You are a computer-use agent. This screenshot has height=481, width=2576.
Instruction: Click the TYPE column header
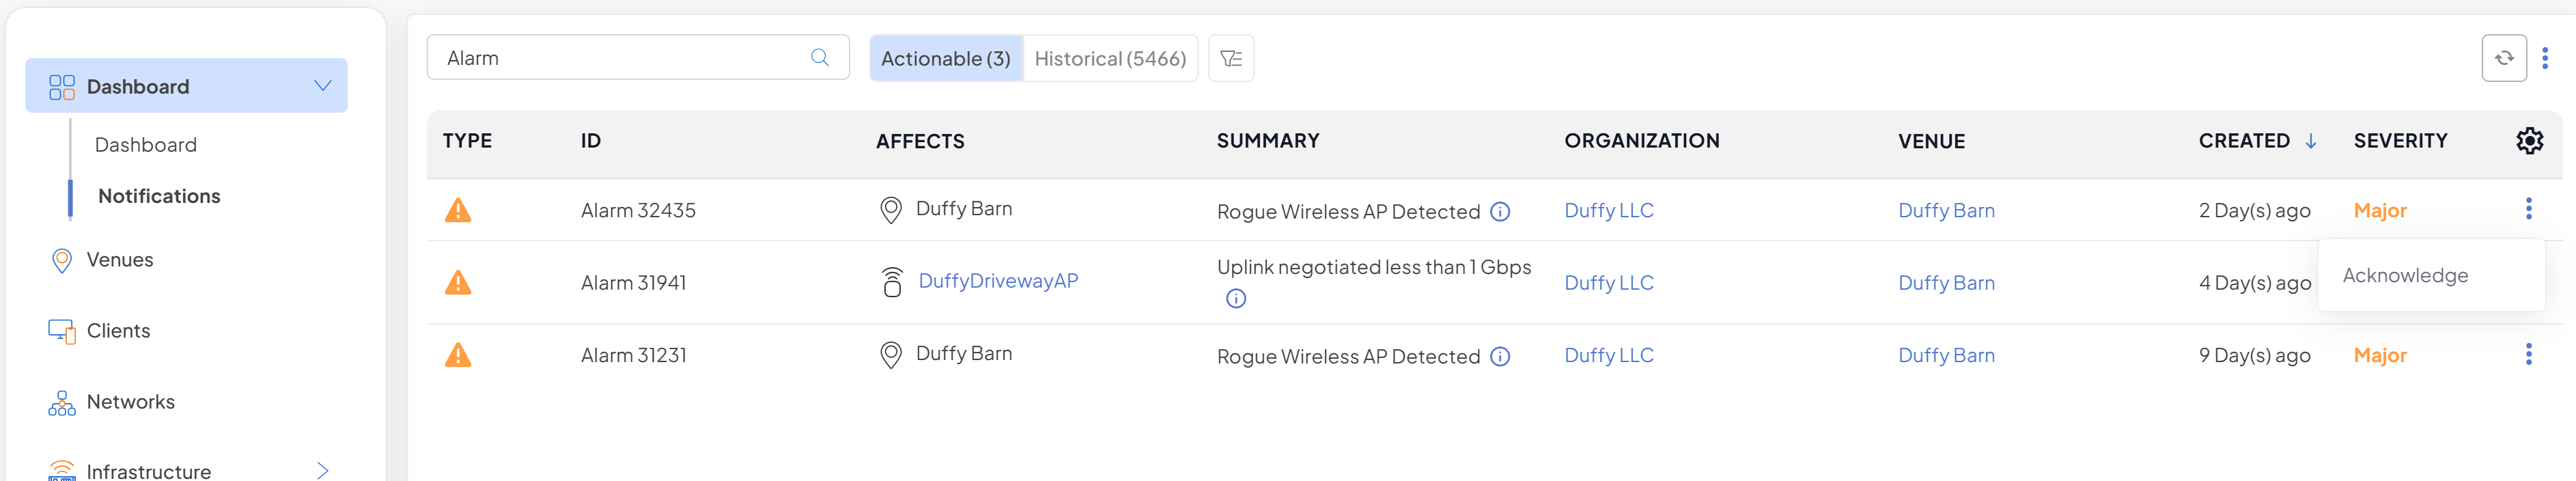(x=467, y=141)
